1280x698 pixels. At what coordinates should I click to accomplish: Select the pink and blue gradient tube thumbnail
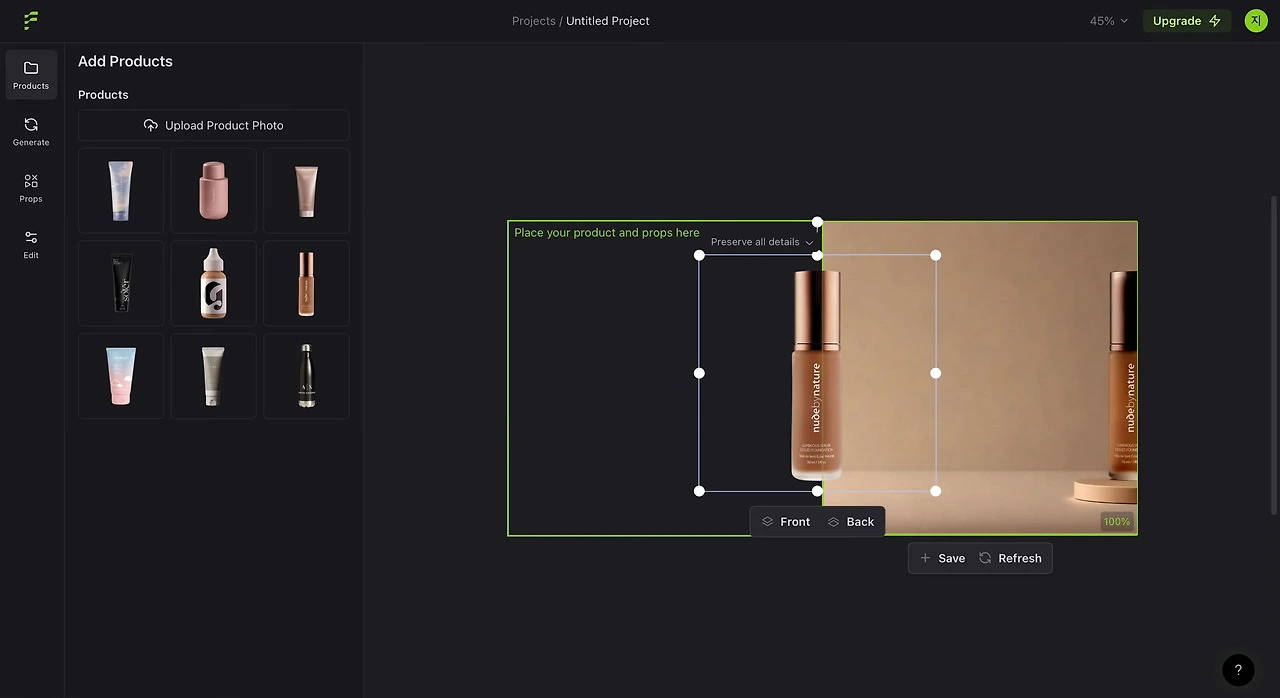tap(121, 376)
